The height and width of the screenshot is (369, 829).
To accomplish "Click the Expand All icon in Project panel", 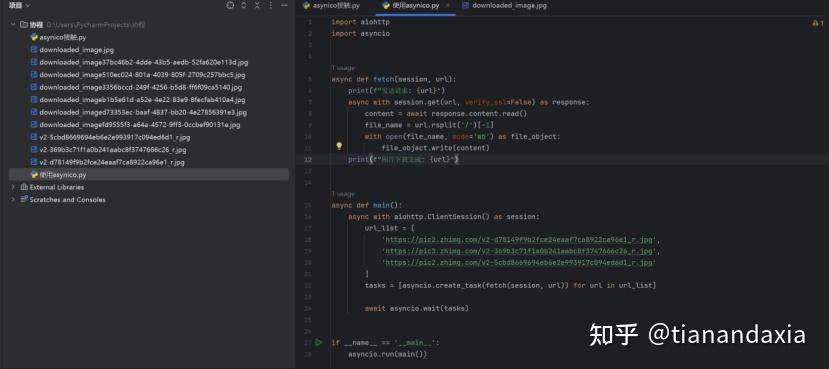I will point(244,5).
